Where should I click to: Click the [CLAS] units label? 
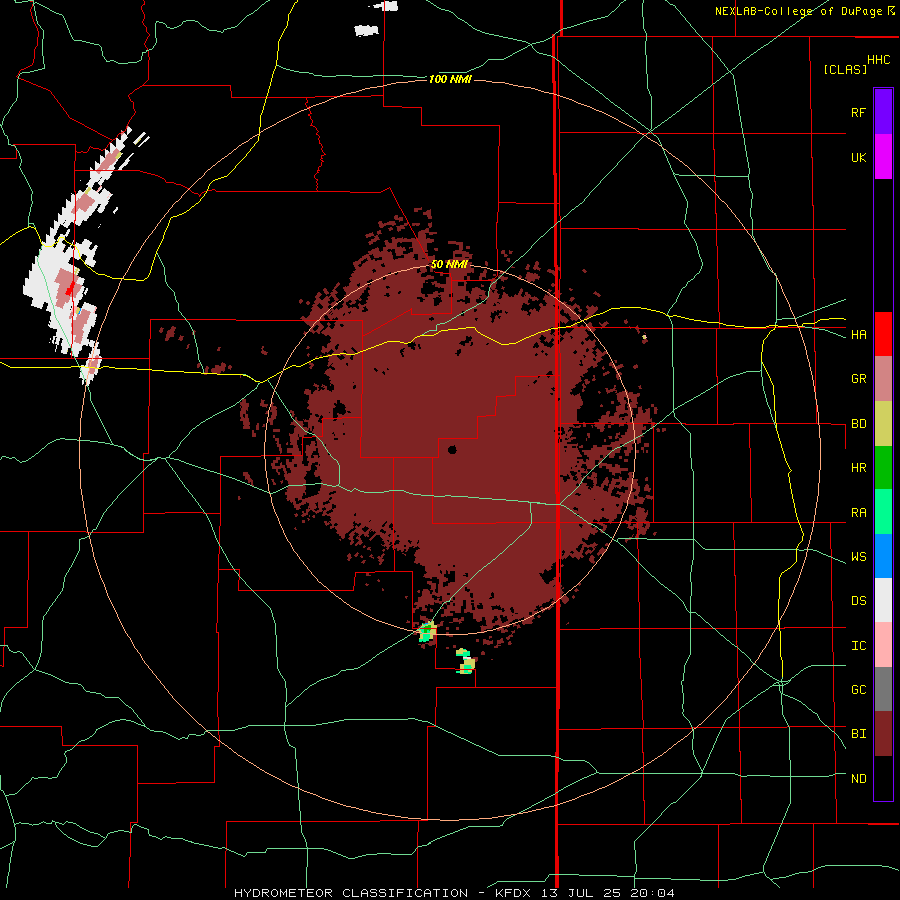tap(845, 69)
